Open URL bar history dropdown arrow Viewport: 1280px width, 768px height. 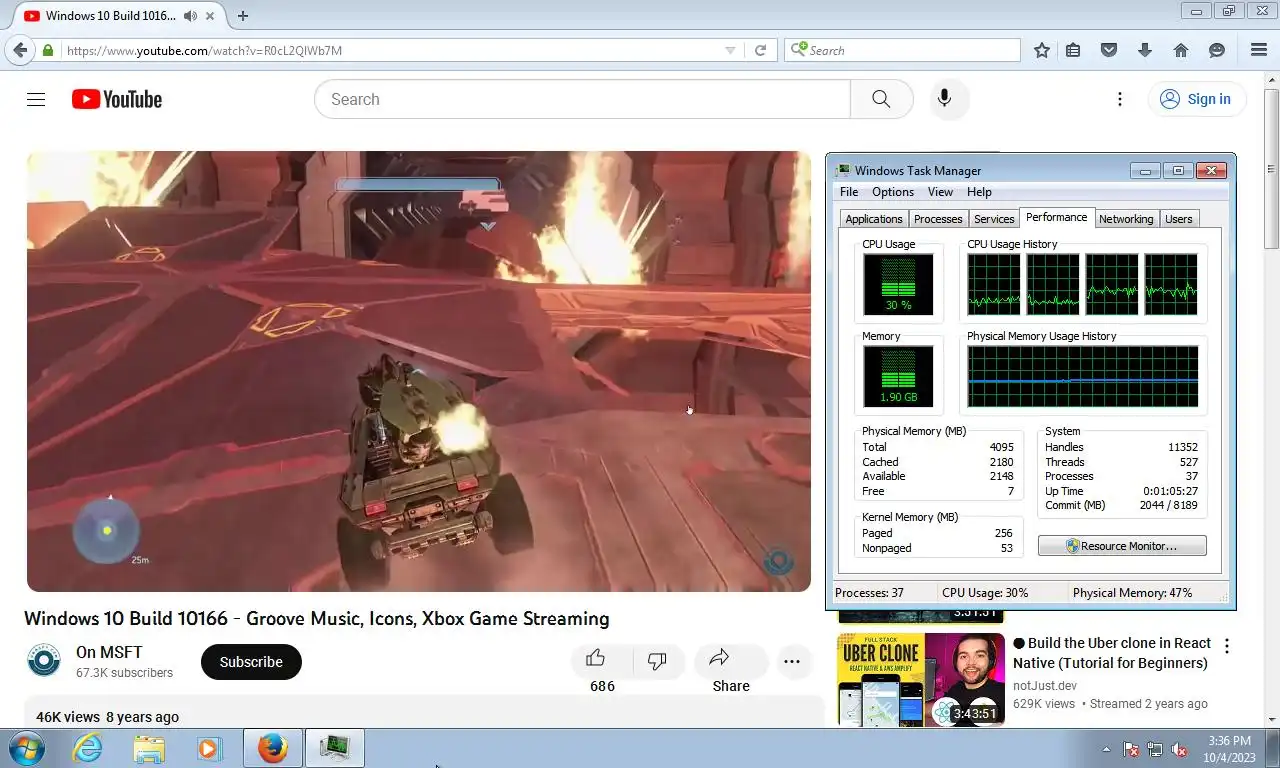pos(730,50)
